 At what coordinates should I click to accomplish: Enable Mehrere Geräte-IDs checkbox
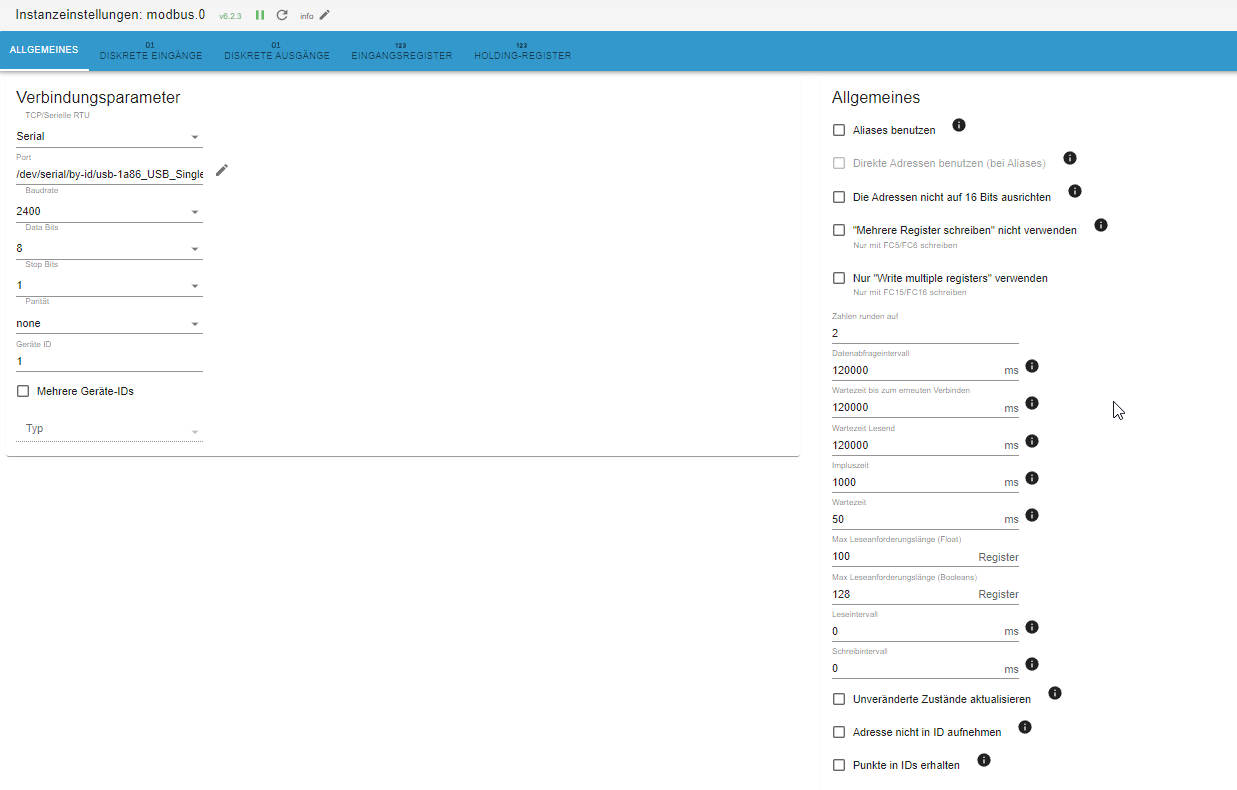23,391
